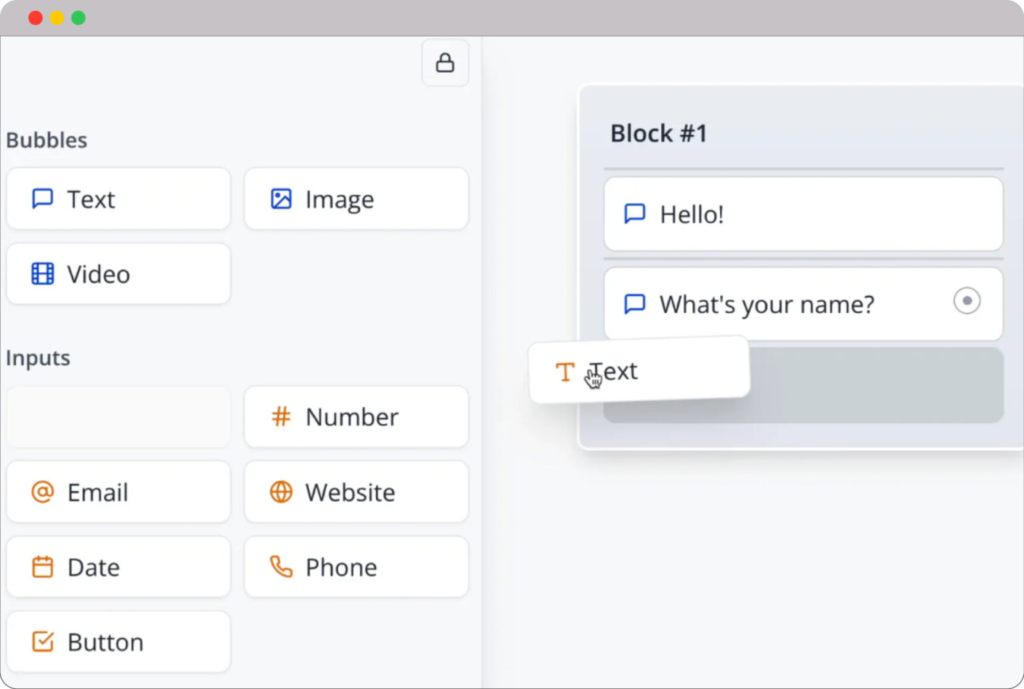1024x689 pixels.
Task: Click the Image bubble picture icon
Action: 281,199
